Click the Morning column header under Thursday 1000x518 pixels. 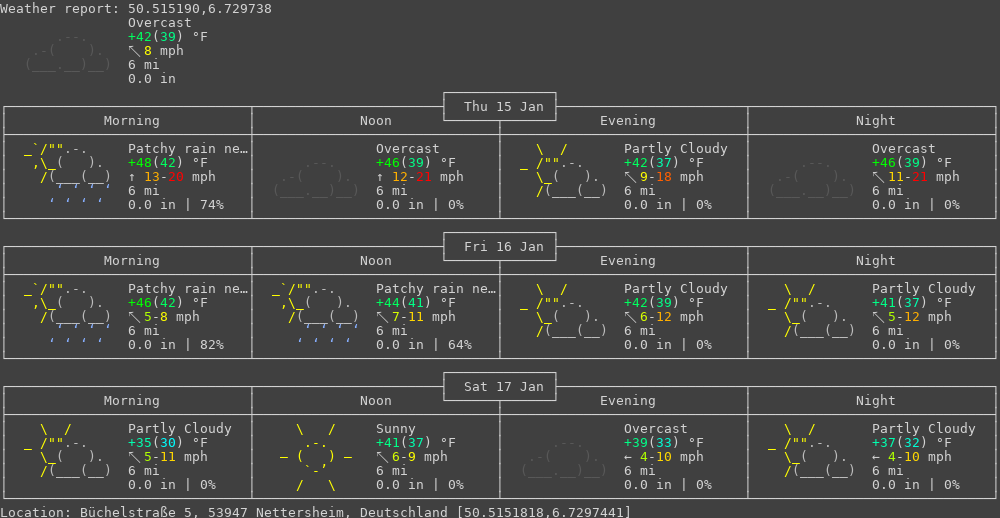click(131, 121)
